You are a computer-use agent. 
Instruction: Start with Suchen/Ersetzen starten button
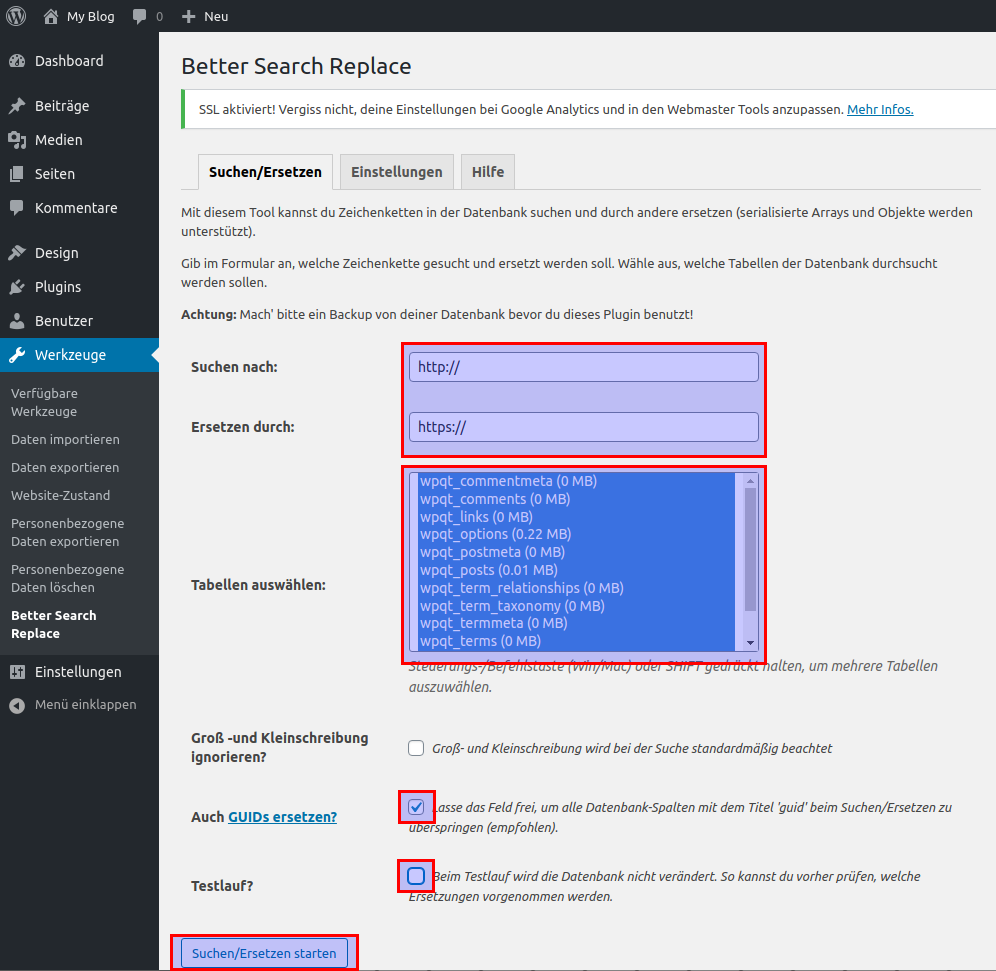tap(264, 953)
